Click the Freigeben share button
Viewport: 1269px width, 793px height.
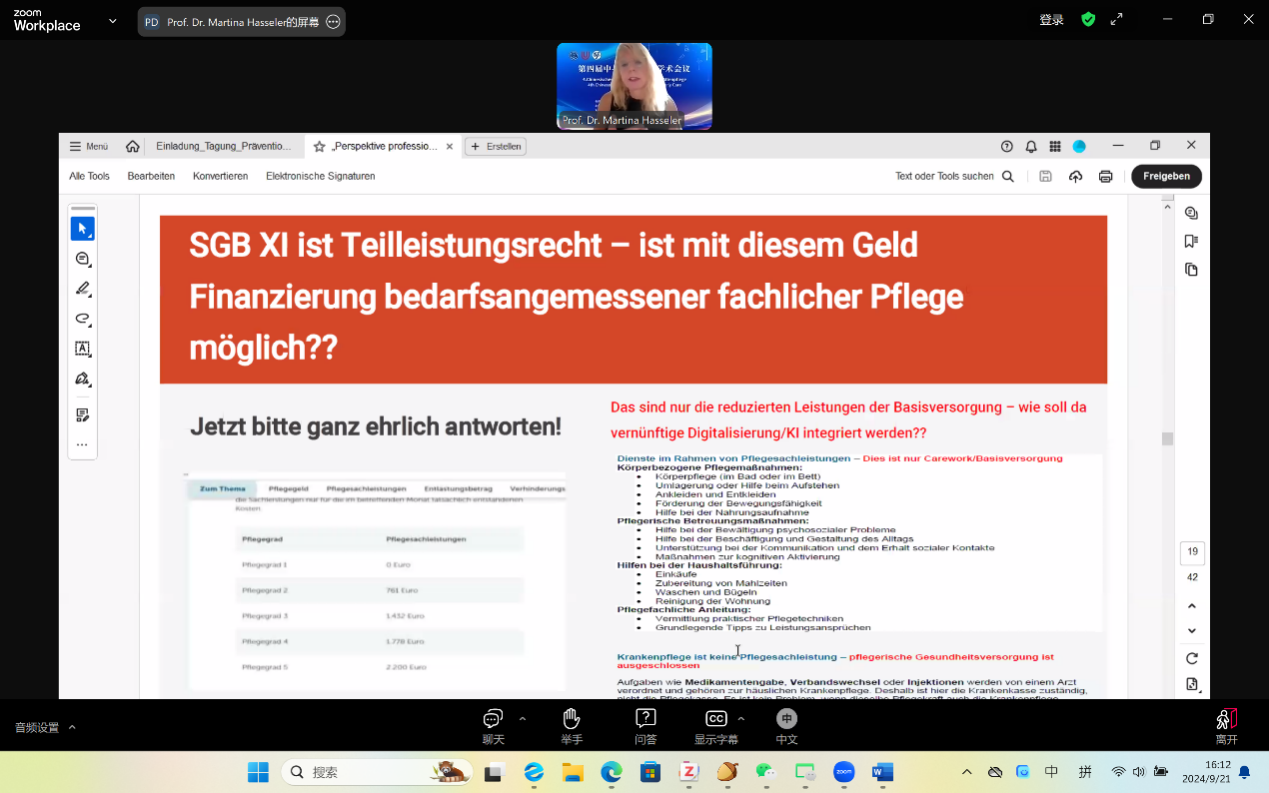(x=1166, y=176)
